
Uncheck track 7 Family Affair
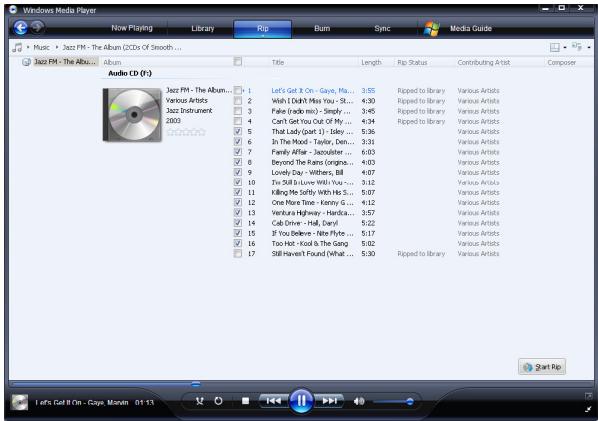tap(238, 152)
